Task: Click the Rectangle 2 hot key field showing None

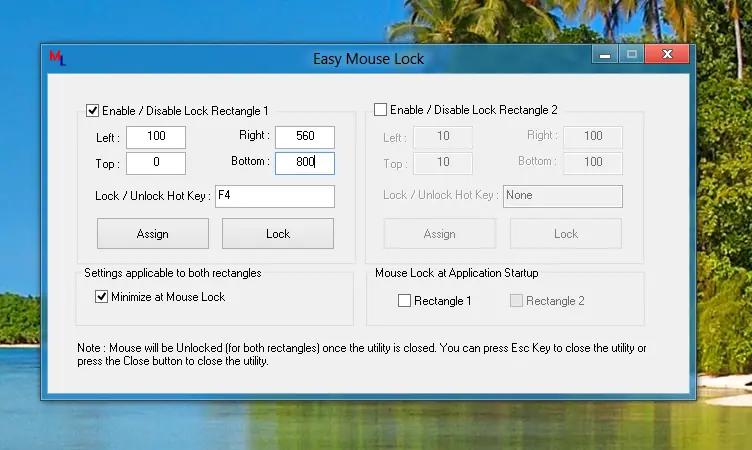Action: coord(563,196)
